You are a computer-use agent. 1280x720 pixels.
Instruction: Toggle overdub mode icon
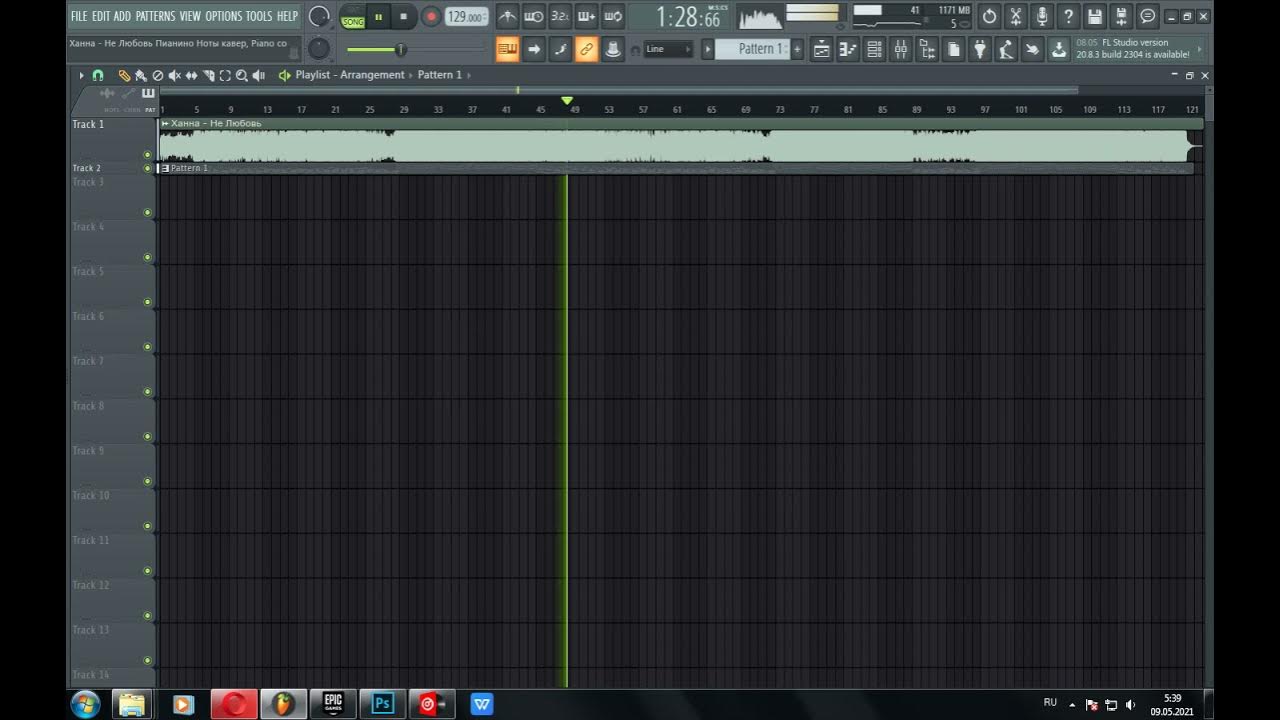[x=587, y=16]
